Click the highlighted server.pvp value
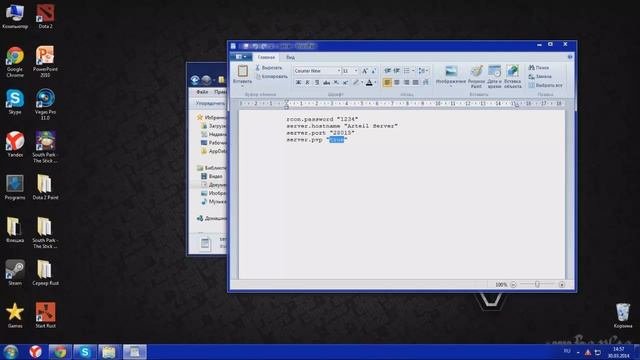 tap(337, 140)
